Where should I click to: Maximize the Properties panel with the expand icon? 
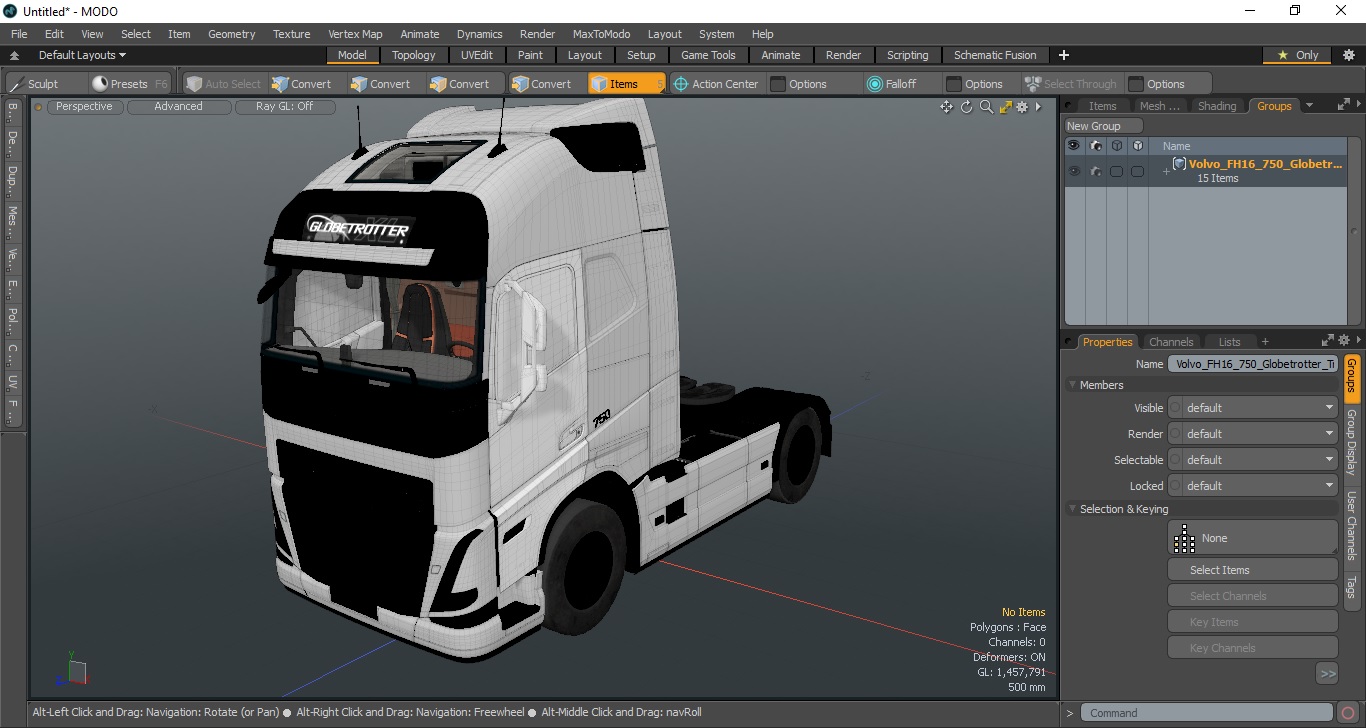(x=1328, y=341)
